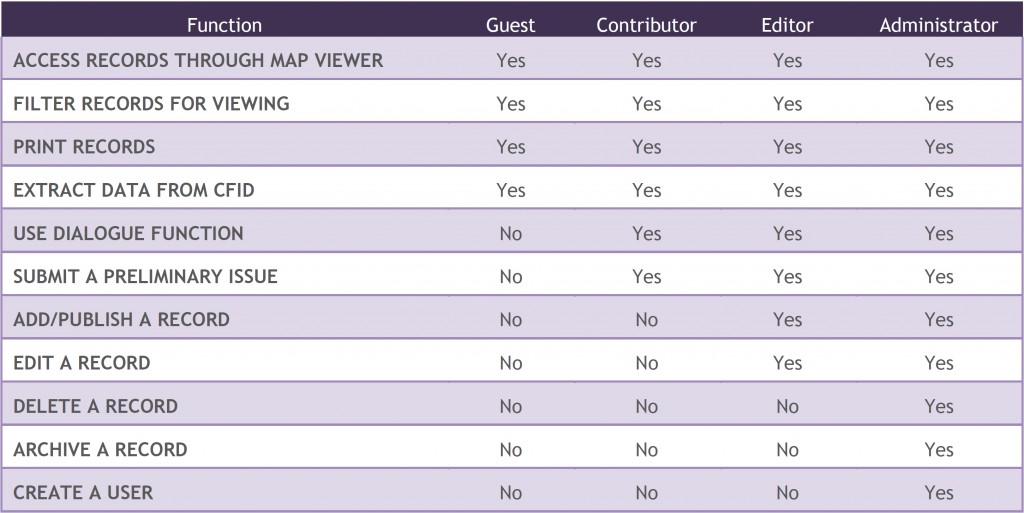This screenshot has width=1024, height=513.
Task: Select Contributor's No for Add/Publish A Record
Action: pyautogui.click(x=646, y=320)
